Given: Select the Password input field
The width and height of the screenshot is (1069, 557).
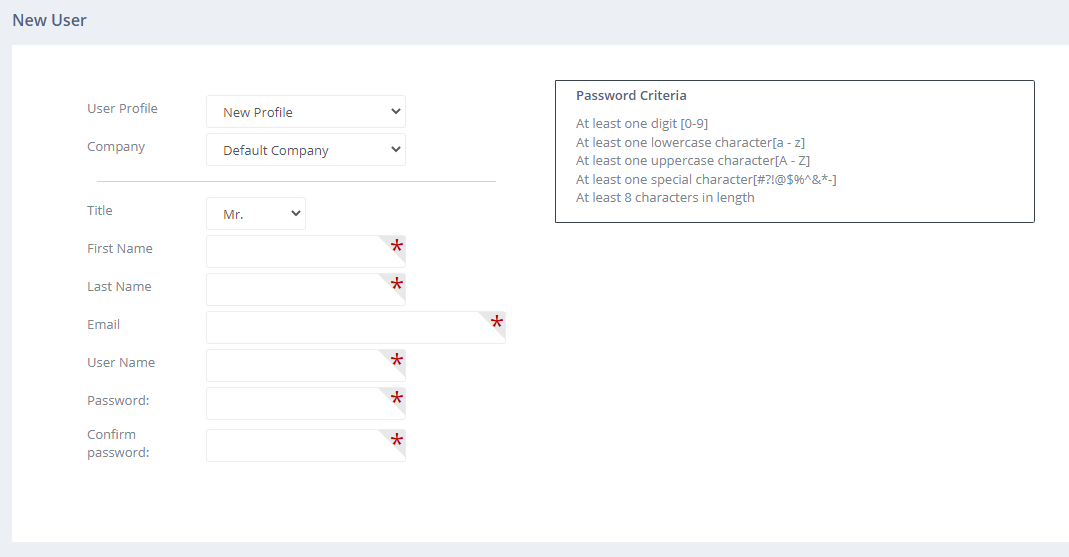Looking at the screenshot, I should 305,404.
